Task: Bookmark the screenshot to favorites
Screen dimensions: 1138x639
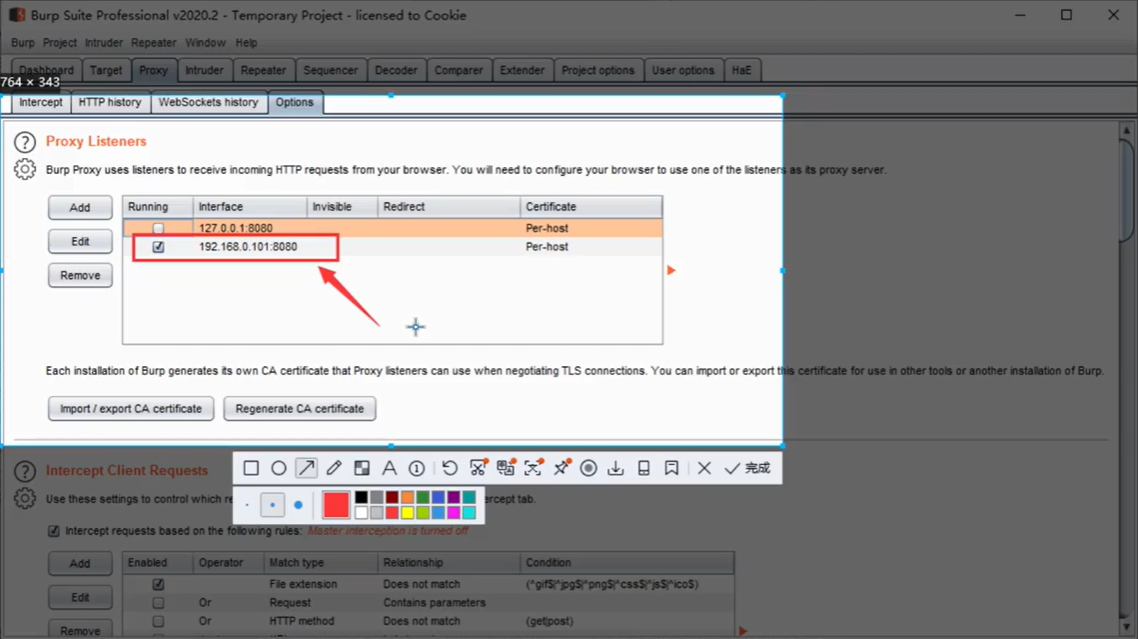Action: tap(671, 468)
